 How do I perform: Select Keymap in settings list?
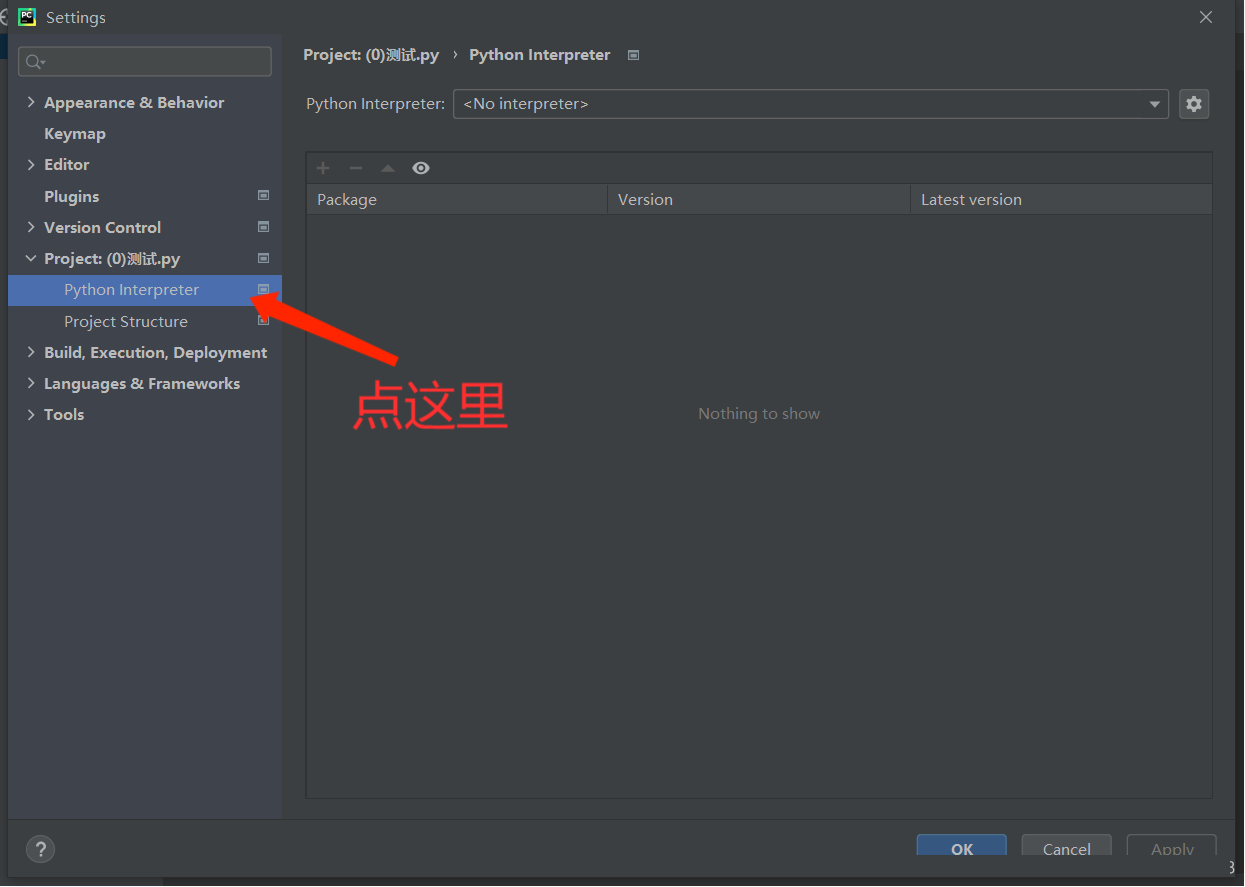coord(75,133)
